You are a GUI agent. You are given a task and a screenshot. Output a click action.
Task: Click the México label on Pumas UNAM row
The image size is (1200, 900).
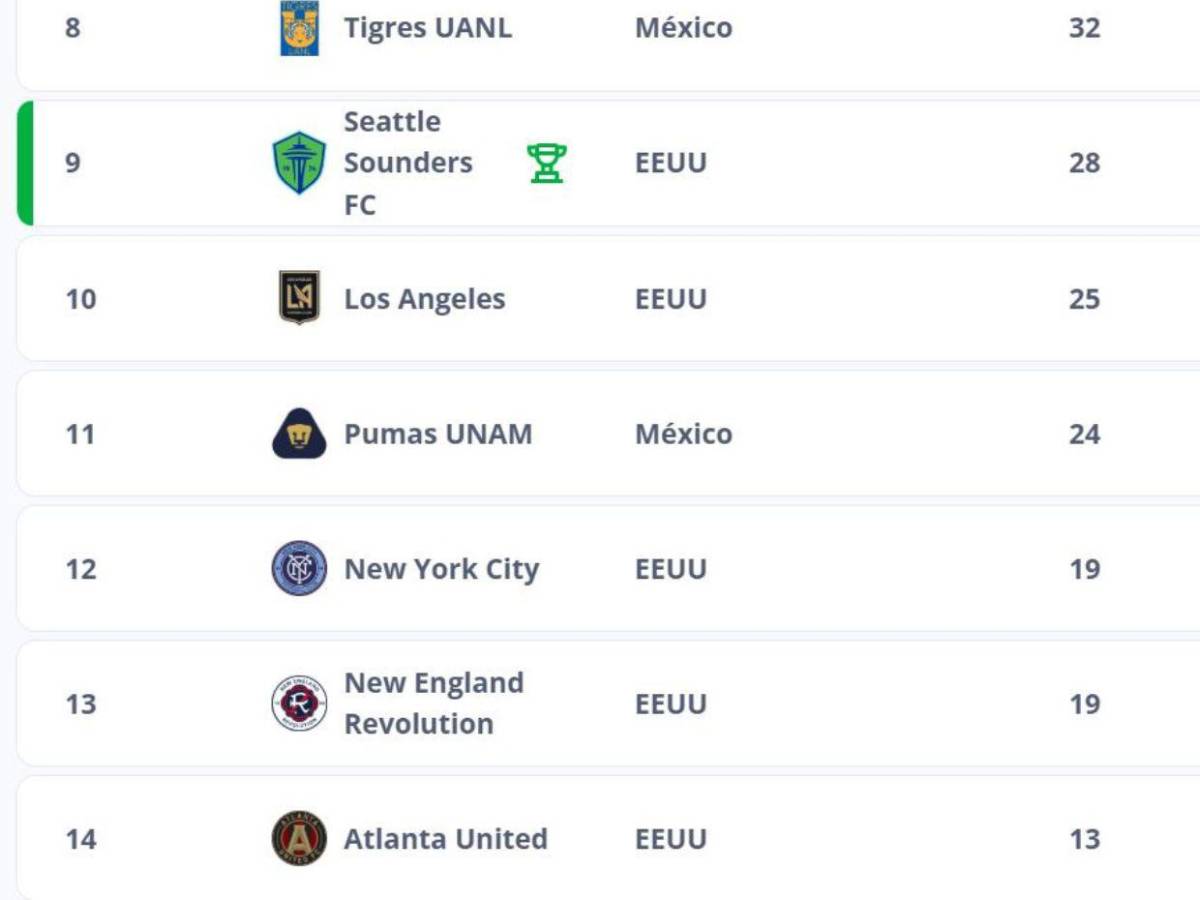[x=684, y=434]
